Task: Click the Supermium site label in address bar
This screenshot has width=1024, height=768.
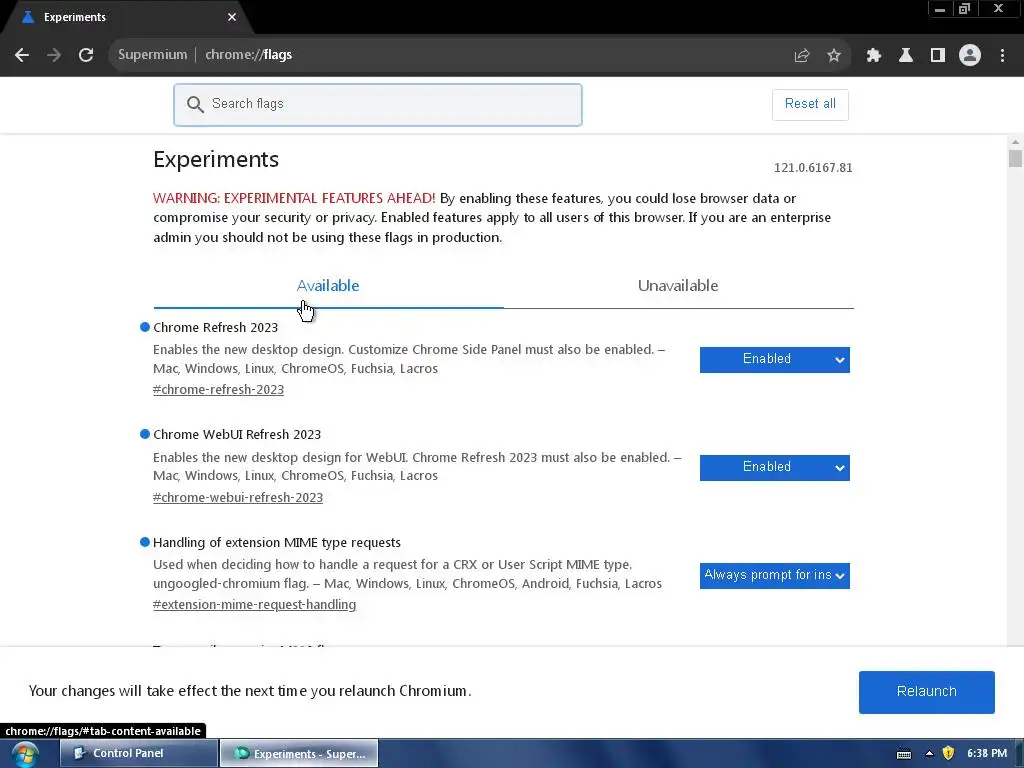Action: tap(152, 55)
